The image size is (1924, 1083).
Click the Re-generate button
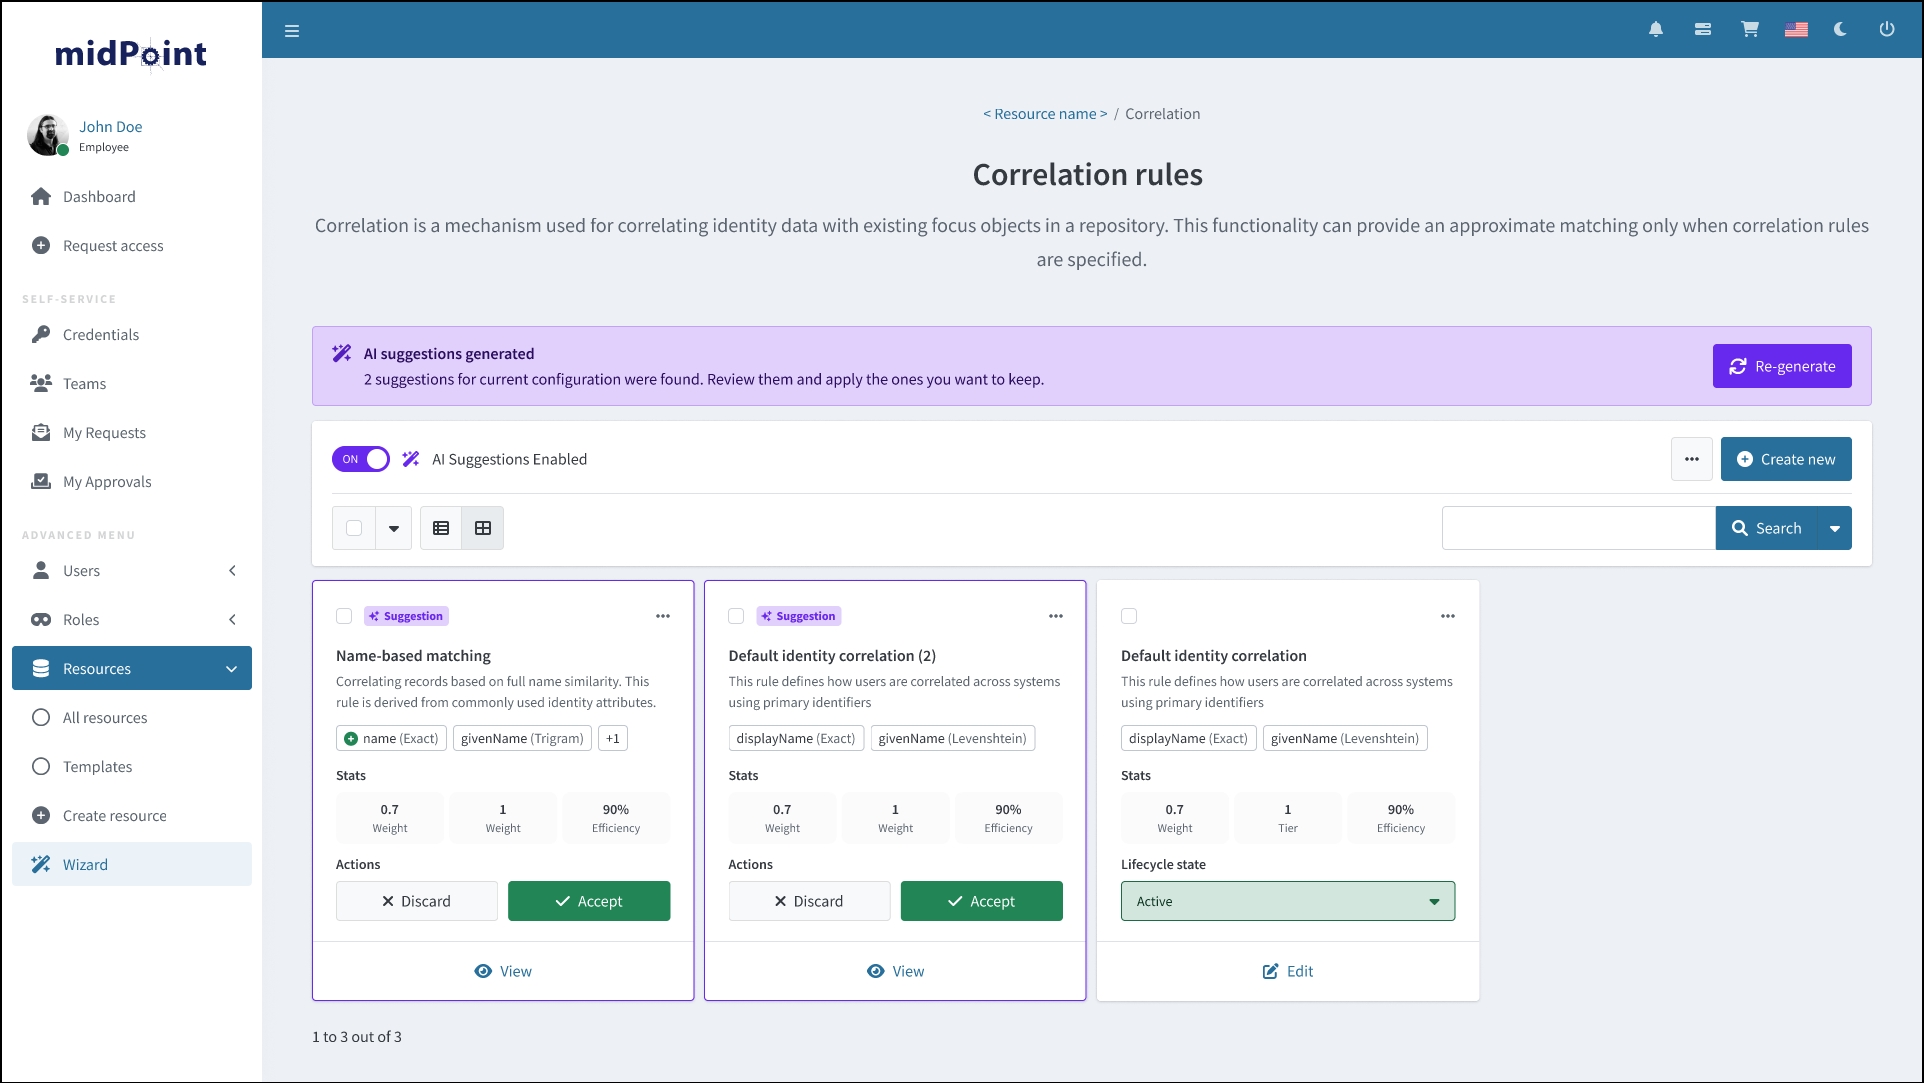1781,366
